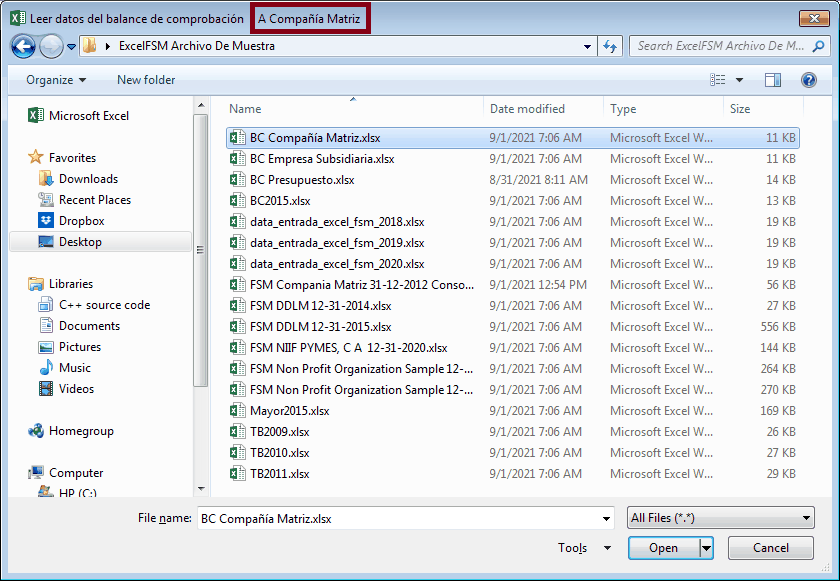The width and height of the screenshot is (840, 581).
Task: Select file BC Compañía Matriz.xlsx
Action: point(513,138)
